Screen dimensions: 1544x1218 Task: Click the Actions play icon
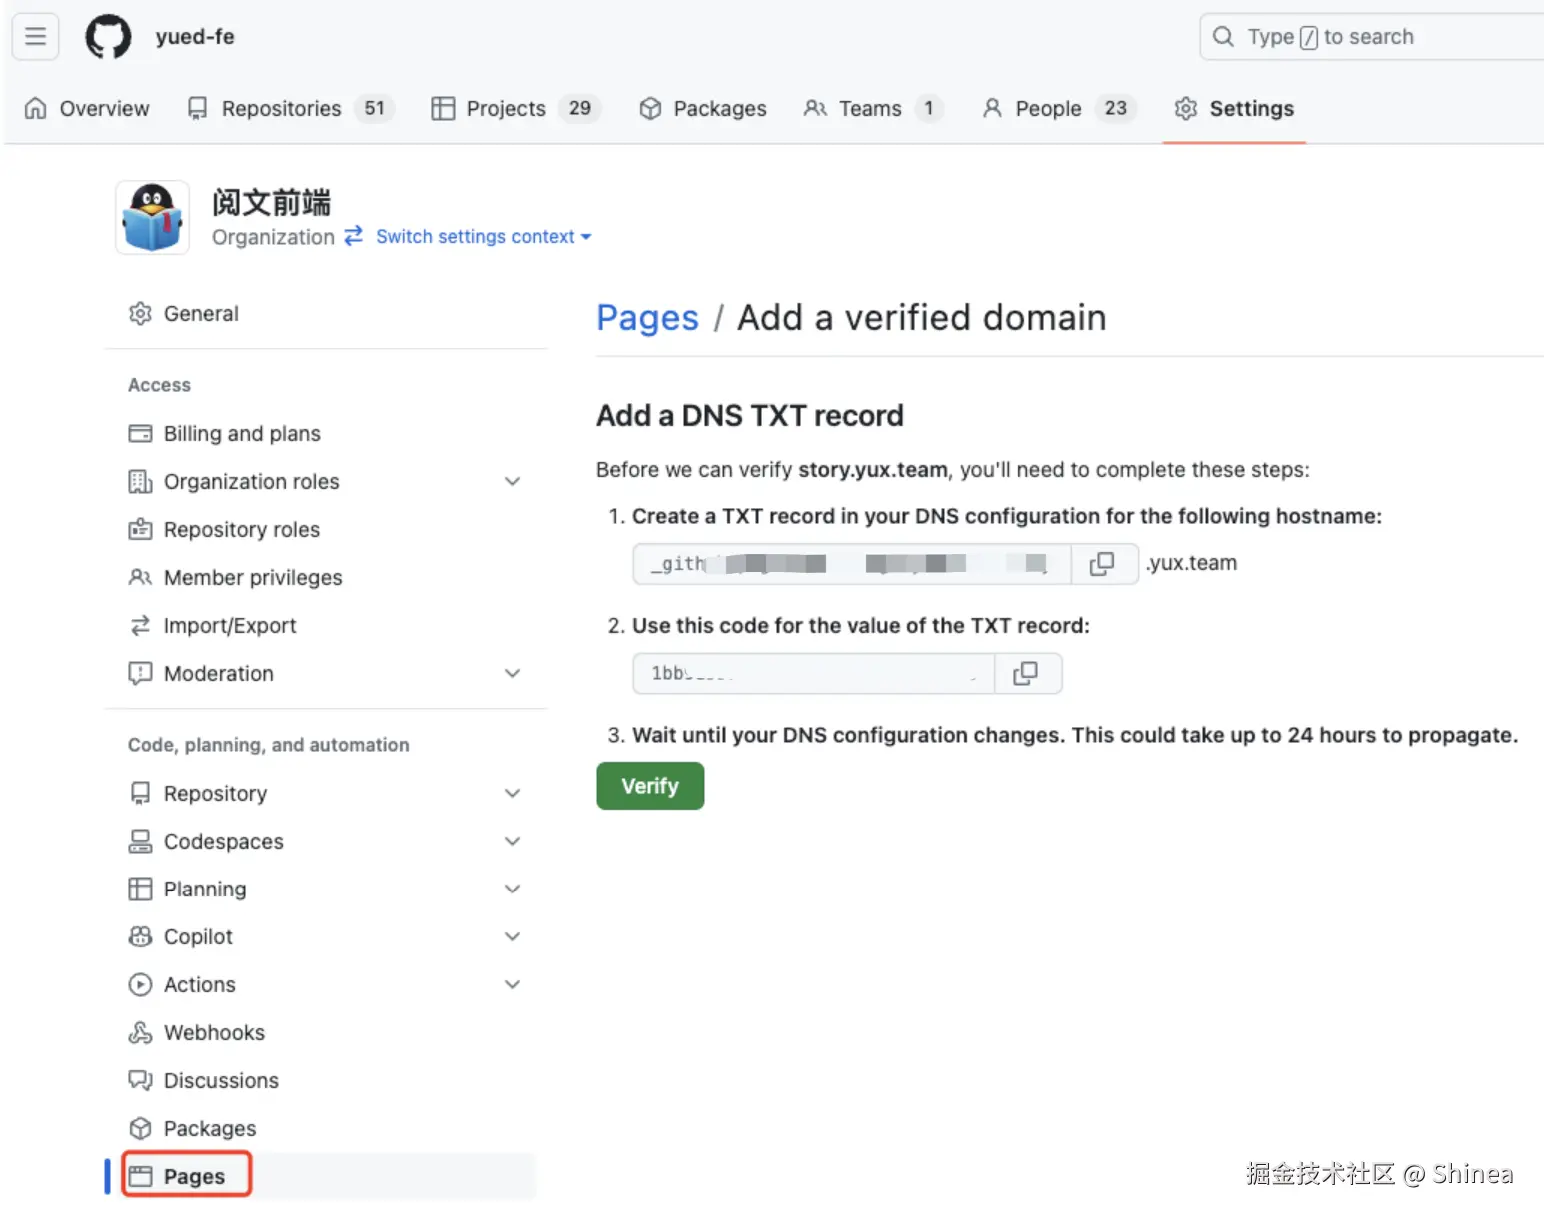click(140, 985)
